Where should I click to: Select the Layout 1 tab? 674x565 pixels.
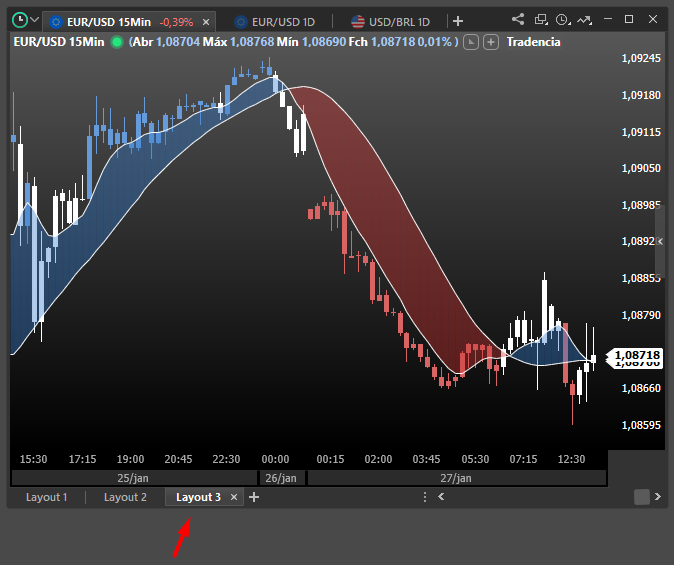[x=47, y=497]
